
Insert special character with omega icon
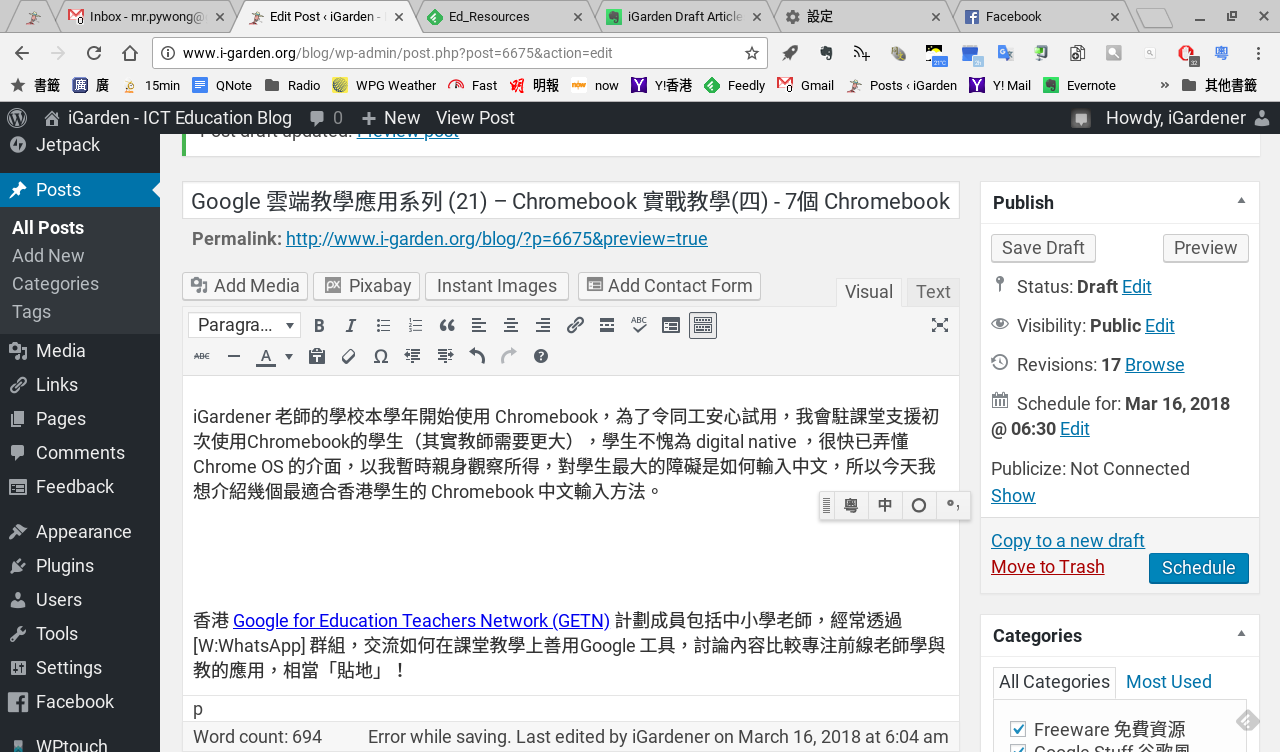click(380, 356)
